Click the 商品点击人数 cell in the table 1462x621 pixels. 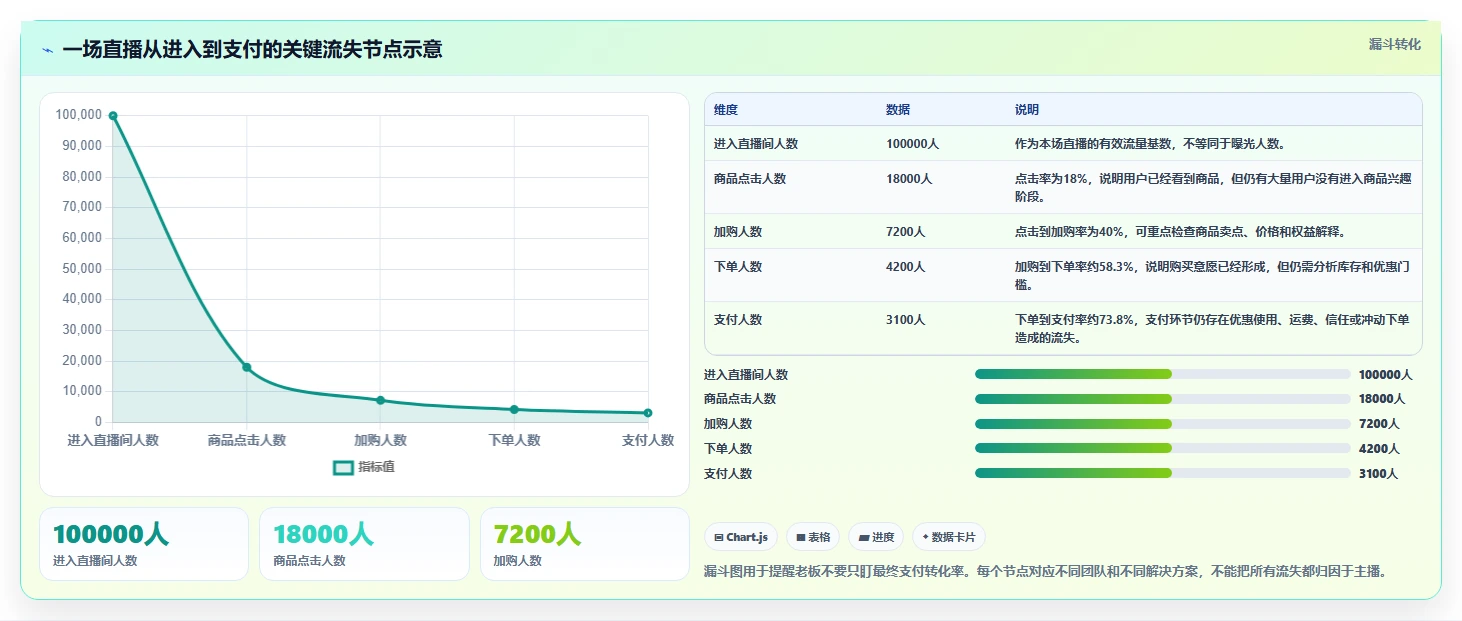pos(750,179)
